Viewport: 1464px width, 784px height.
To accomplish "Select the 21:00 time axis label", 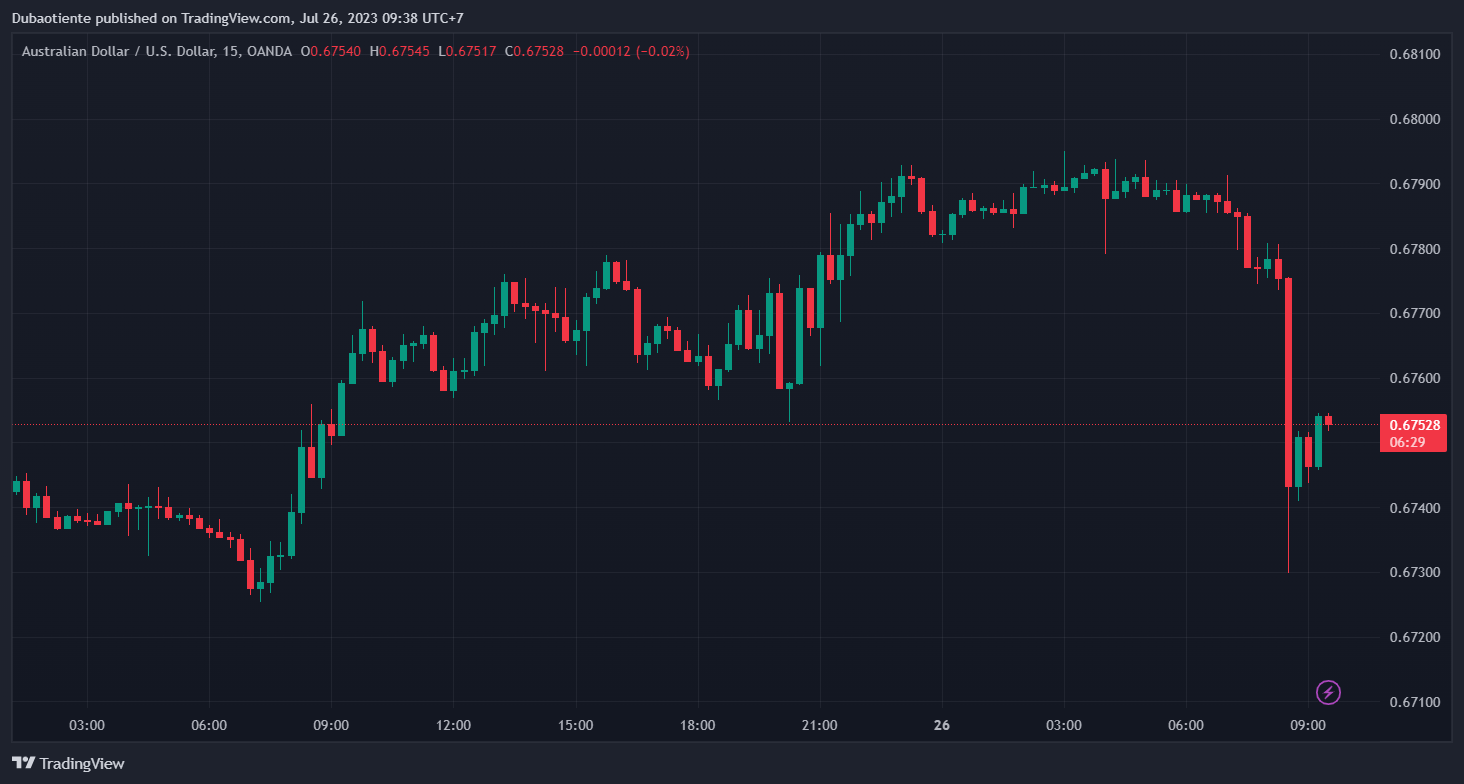I will [x=819, y=724].
